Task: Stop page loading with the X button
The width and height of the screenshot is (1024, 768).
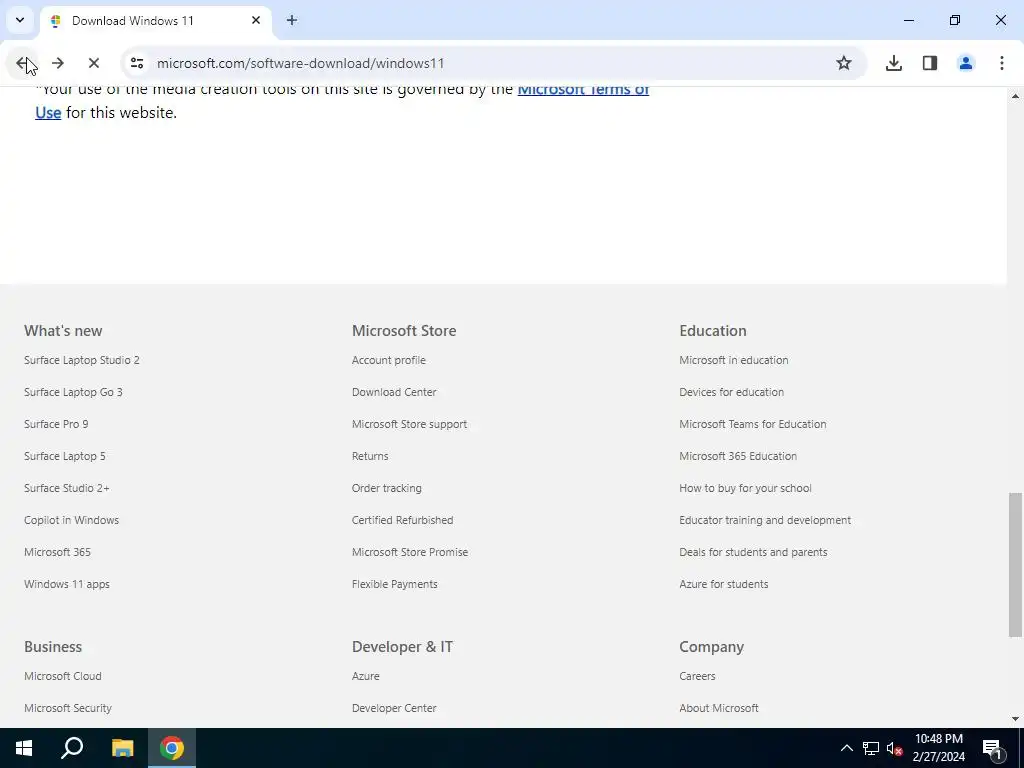Action: tap(94, 63)
